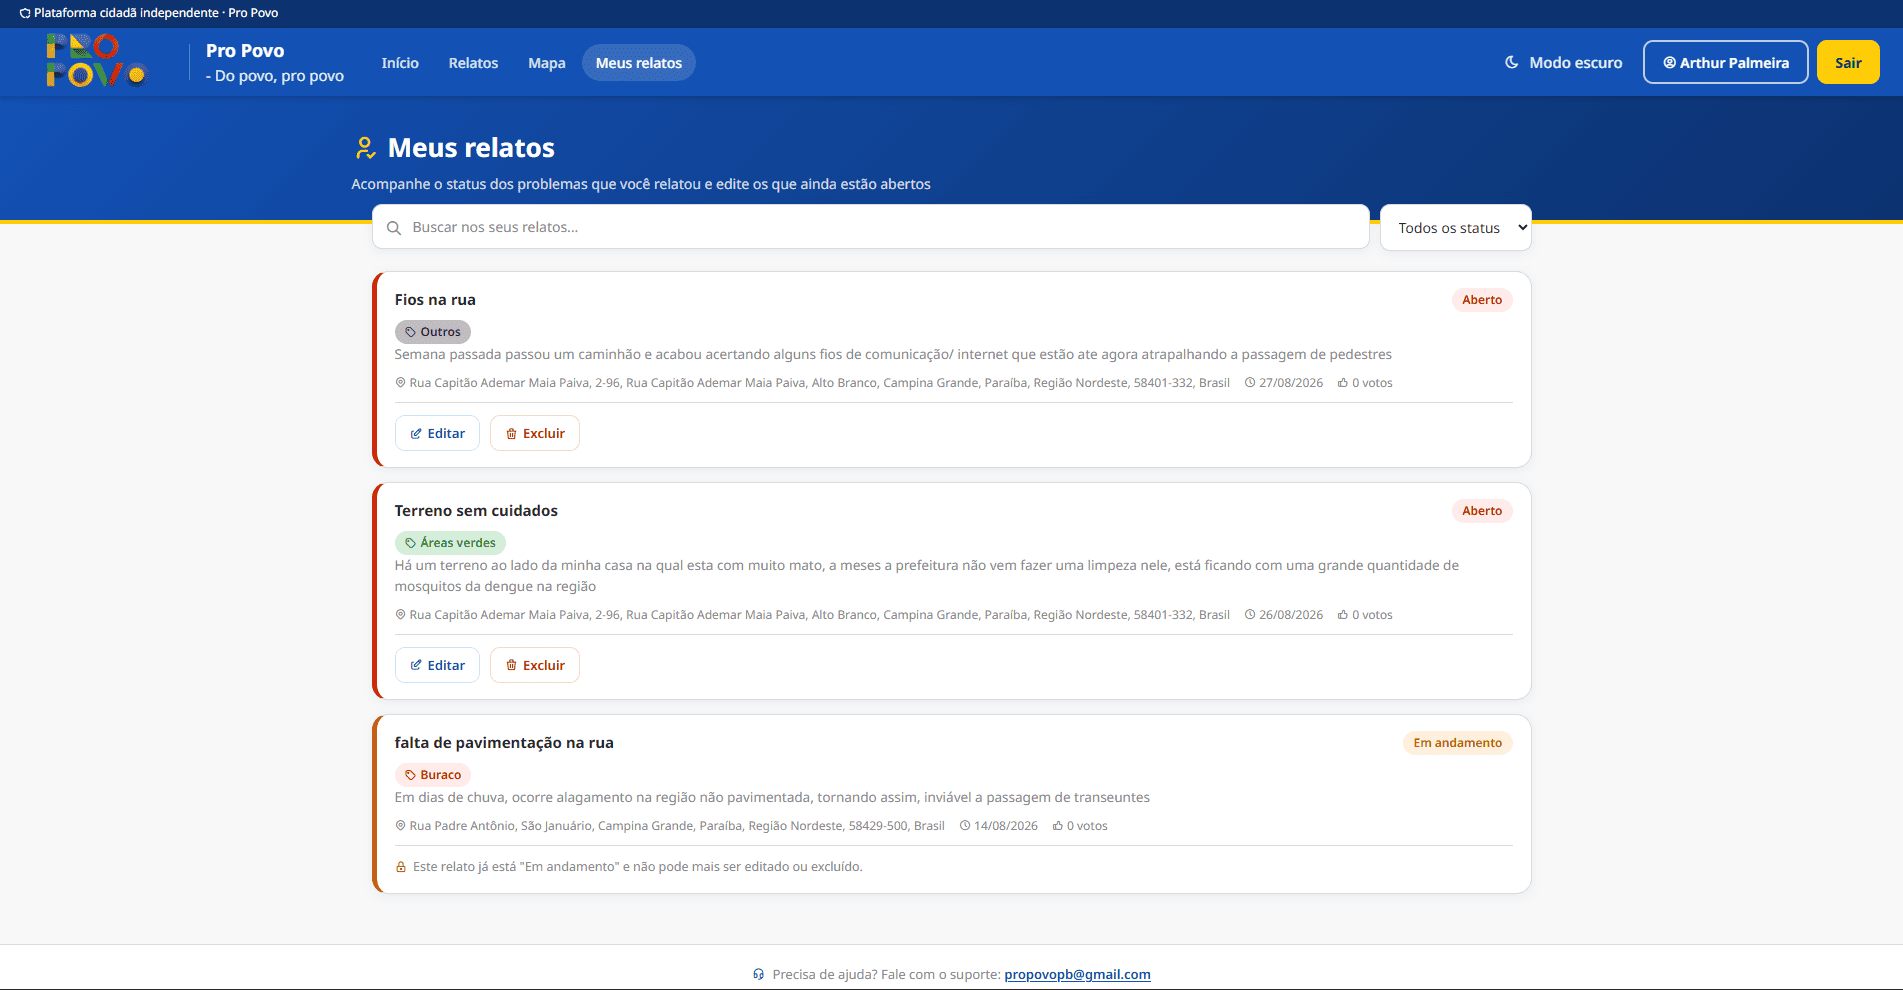Viewport: 1903px width, 990px height.
Task: Edit the Fios na rua report
Action: click(x=438, y=433)
